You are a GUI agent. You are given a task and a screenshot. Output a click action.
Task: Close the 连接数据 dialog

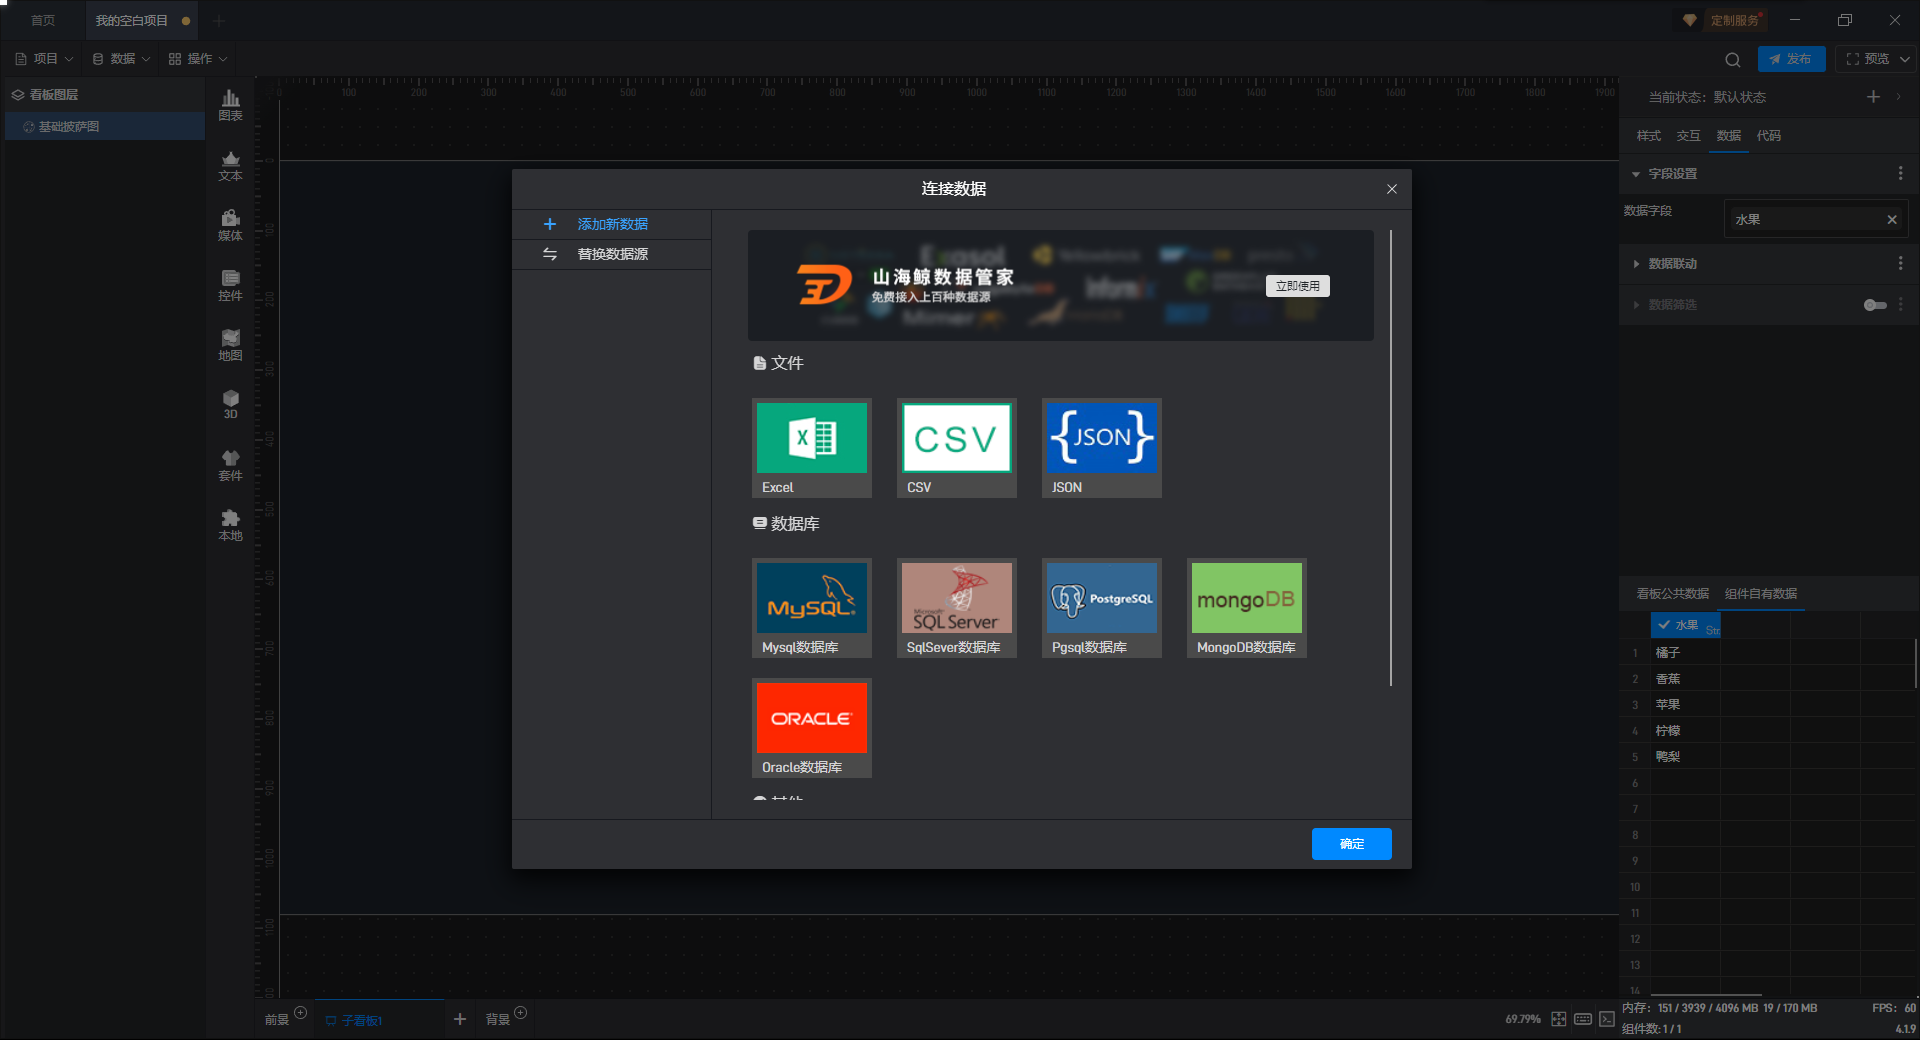(1391, 189)
